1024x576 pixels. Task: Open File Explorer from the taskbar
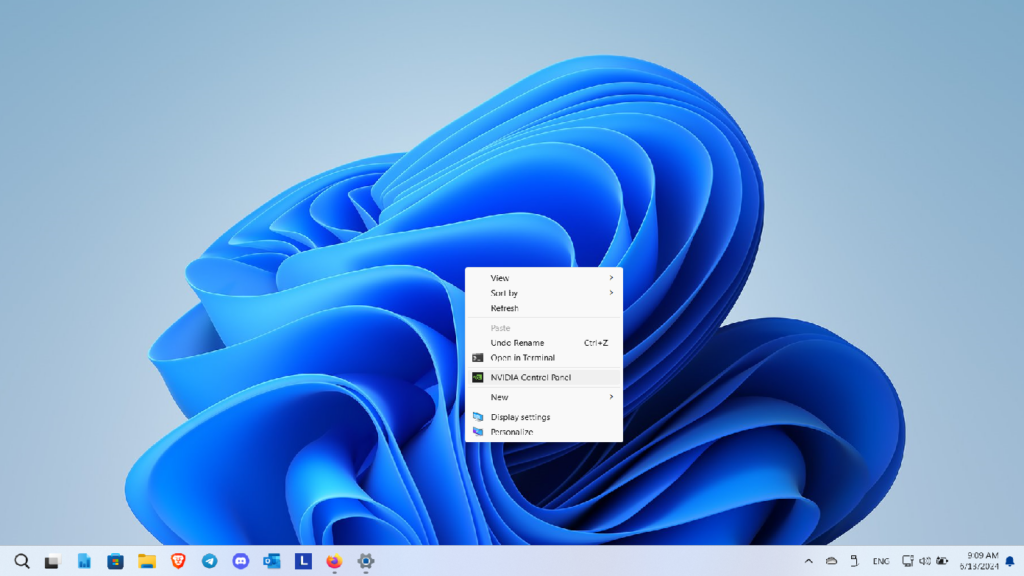pyautogui.click(x=146, y=561)
